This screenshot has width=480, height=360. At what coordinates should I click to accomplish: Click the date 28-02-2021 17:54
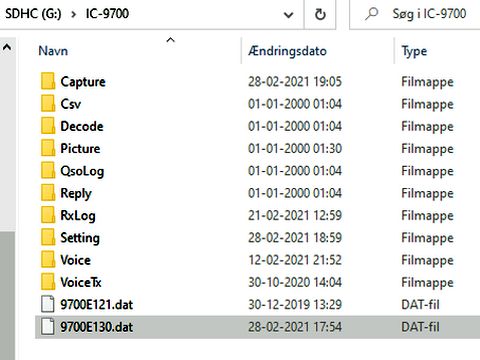pyautogui.click(x=295, y=327)
